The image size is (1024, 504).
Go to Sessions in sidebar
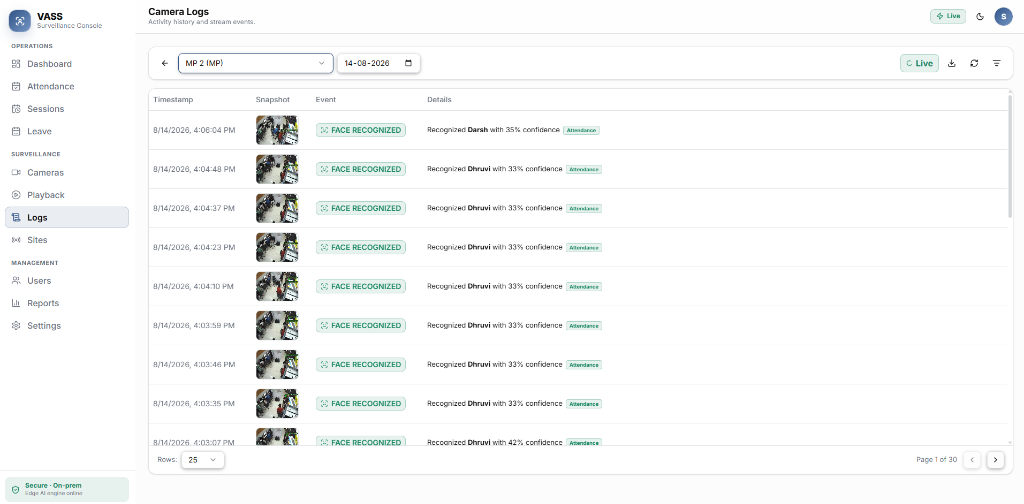tap(67, 109)
